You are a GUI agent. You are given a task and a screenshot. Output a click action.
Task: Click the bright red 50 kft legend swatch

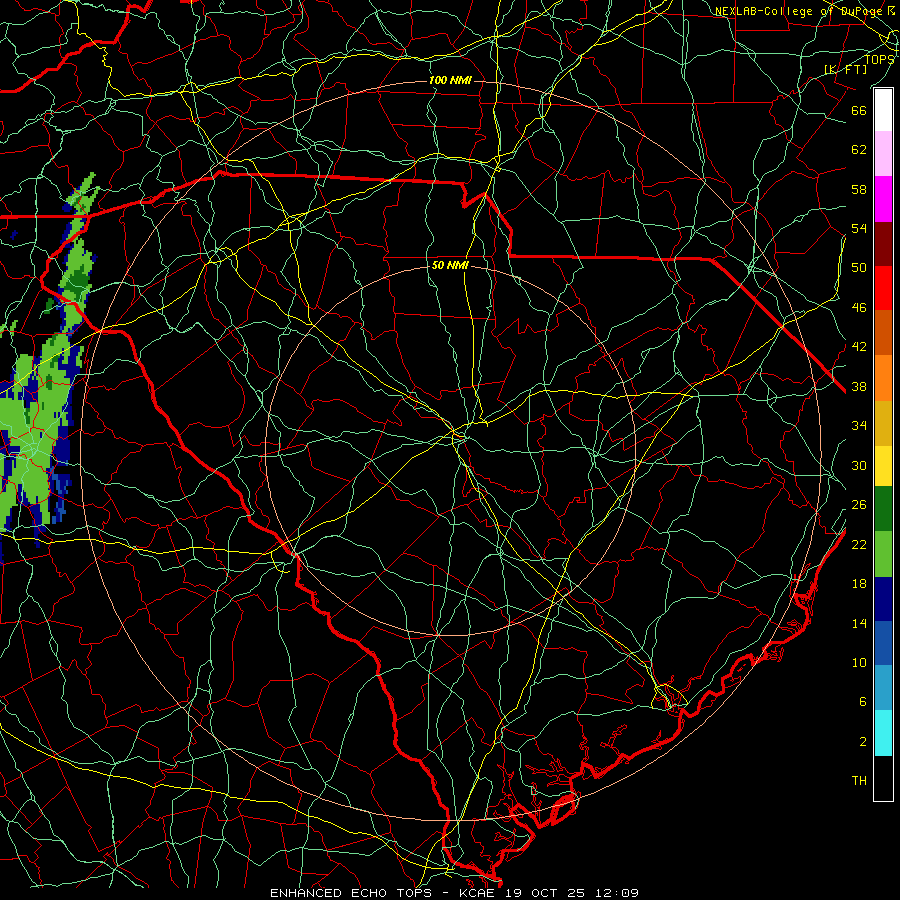[883, 288]
